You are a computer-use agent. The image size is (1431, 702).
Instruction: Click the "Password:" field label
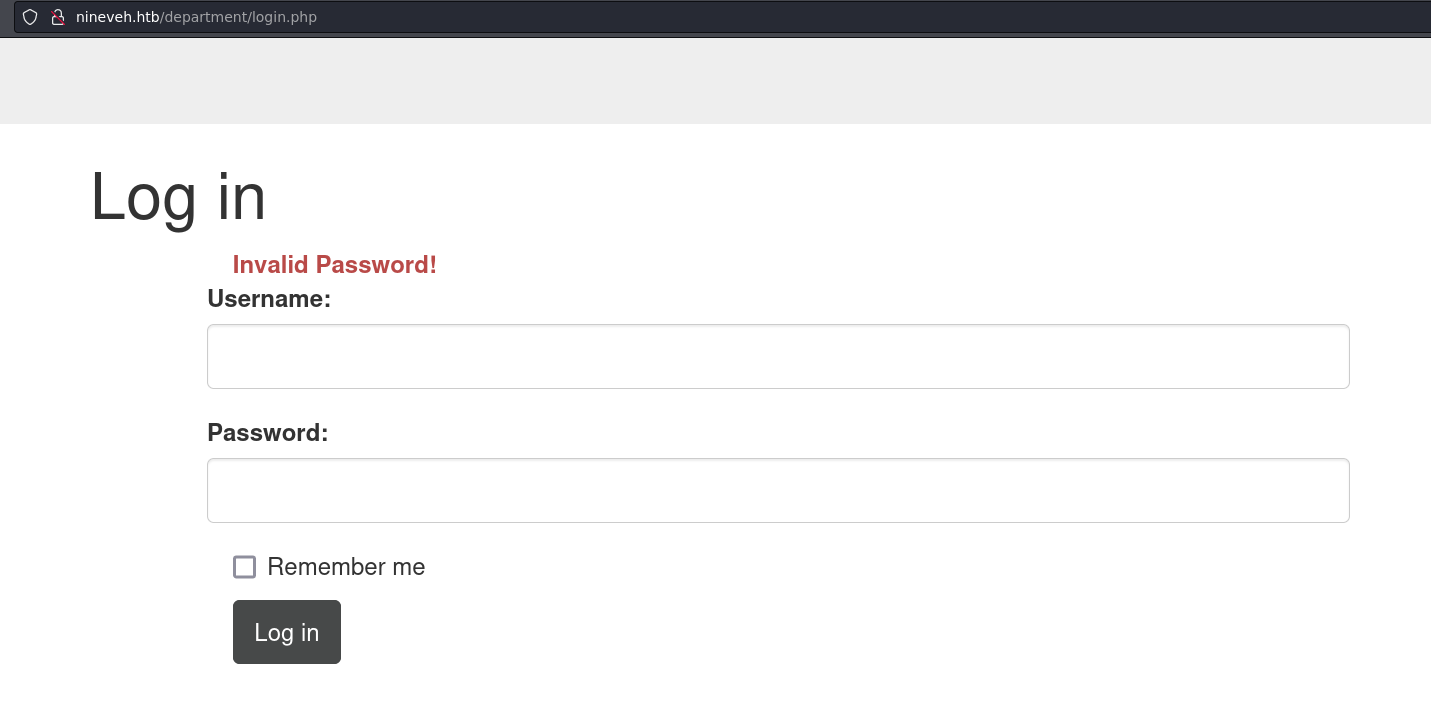tap(268, 433)
